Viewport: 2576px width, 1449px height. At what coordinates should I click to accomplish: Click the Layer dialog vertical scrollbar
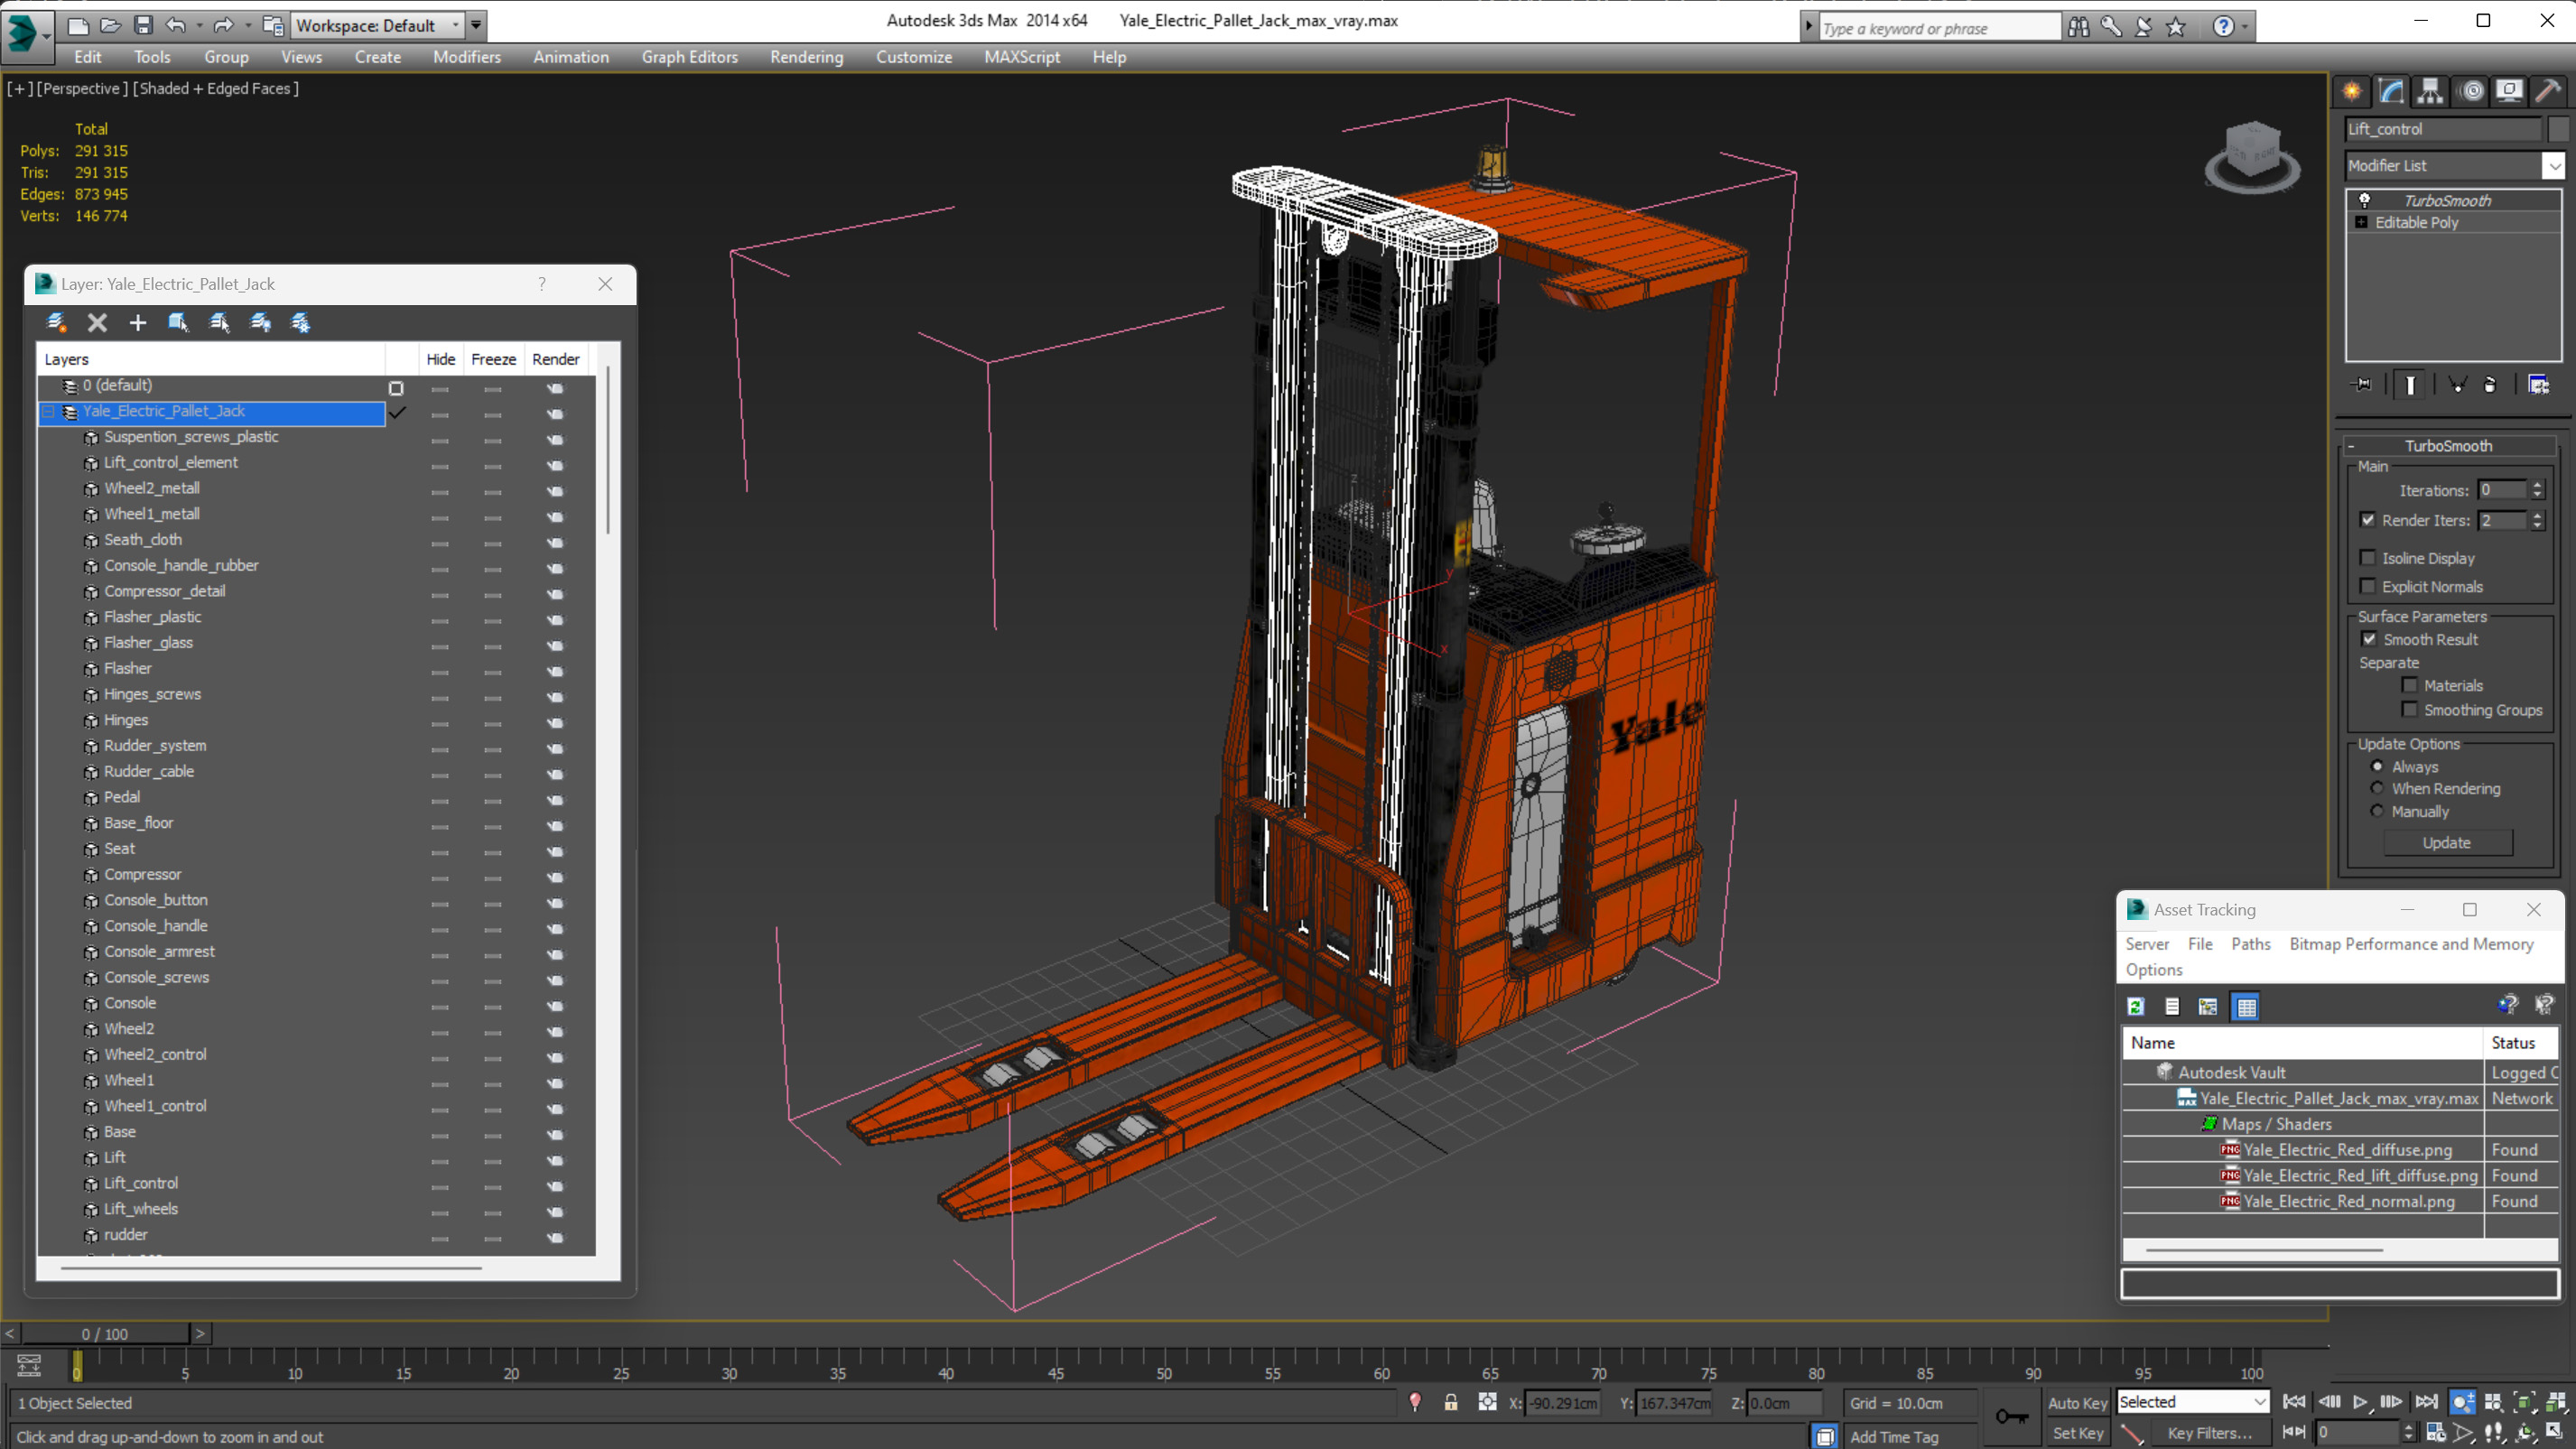608,450
